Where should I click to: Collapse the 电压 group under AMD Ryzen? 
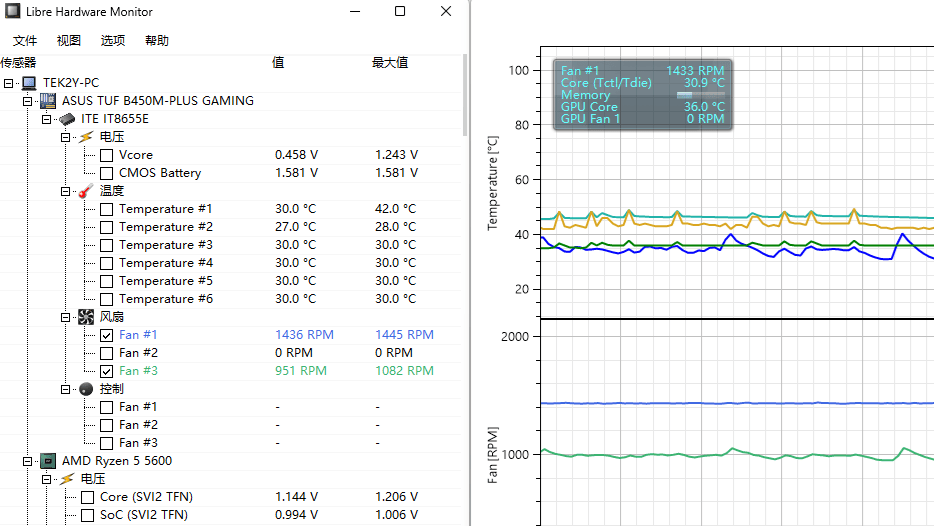click(46, 480)
